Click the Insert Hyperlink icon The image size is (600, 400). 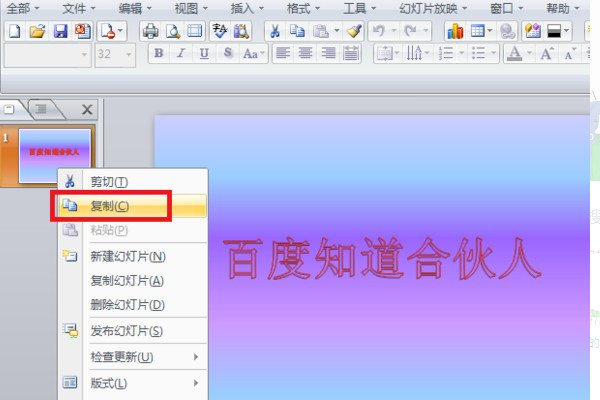[x=507, y=31]
